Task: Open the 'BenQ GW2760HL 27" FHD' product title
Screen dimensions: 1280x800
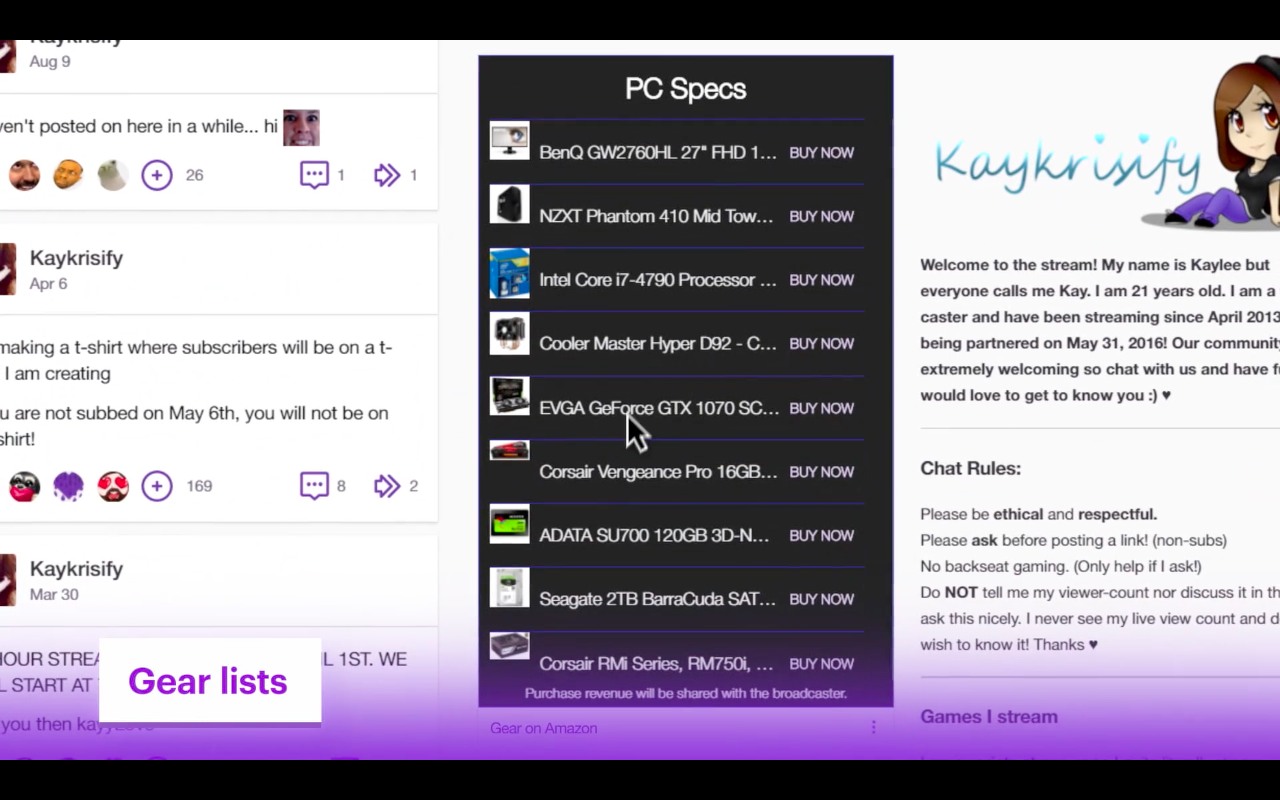Action: tap(657, 153)
